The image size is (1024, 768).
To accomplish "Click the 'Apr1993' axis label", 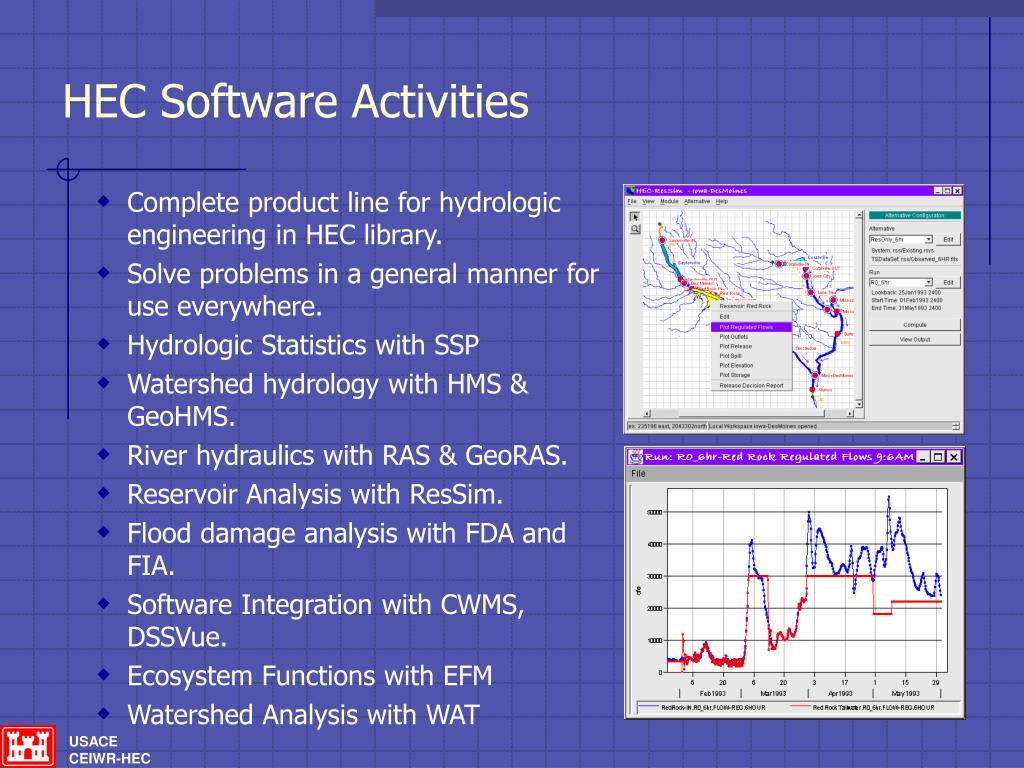I will coord(840,694).
